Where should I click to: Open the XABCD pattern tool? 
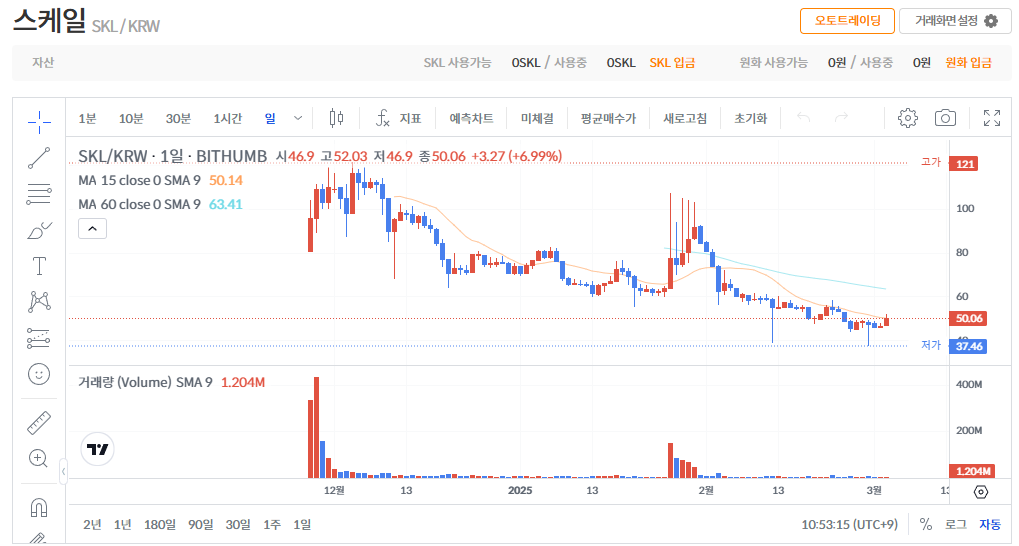point(39,302)
